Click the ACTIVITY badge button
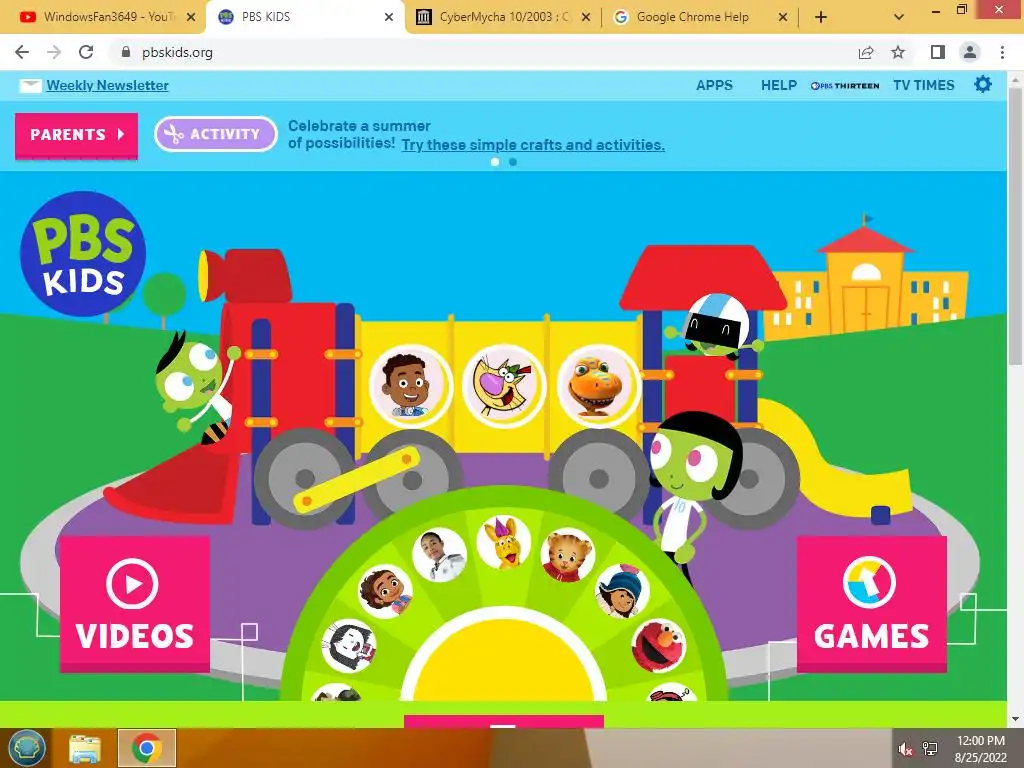The image size is (1024, 768). coord(216,134)
